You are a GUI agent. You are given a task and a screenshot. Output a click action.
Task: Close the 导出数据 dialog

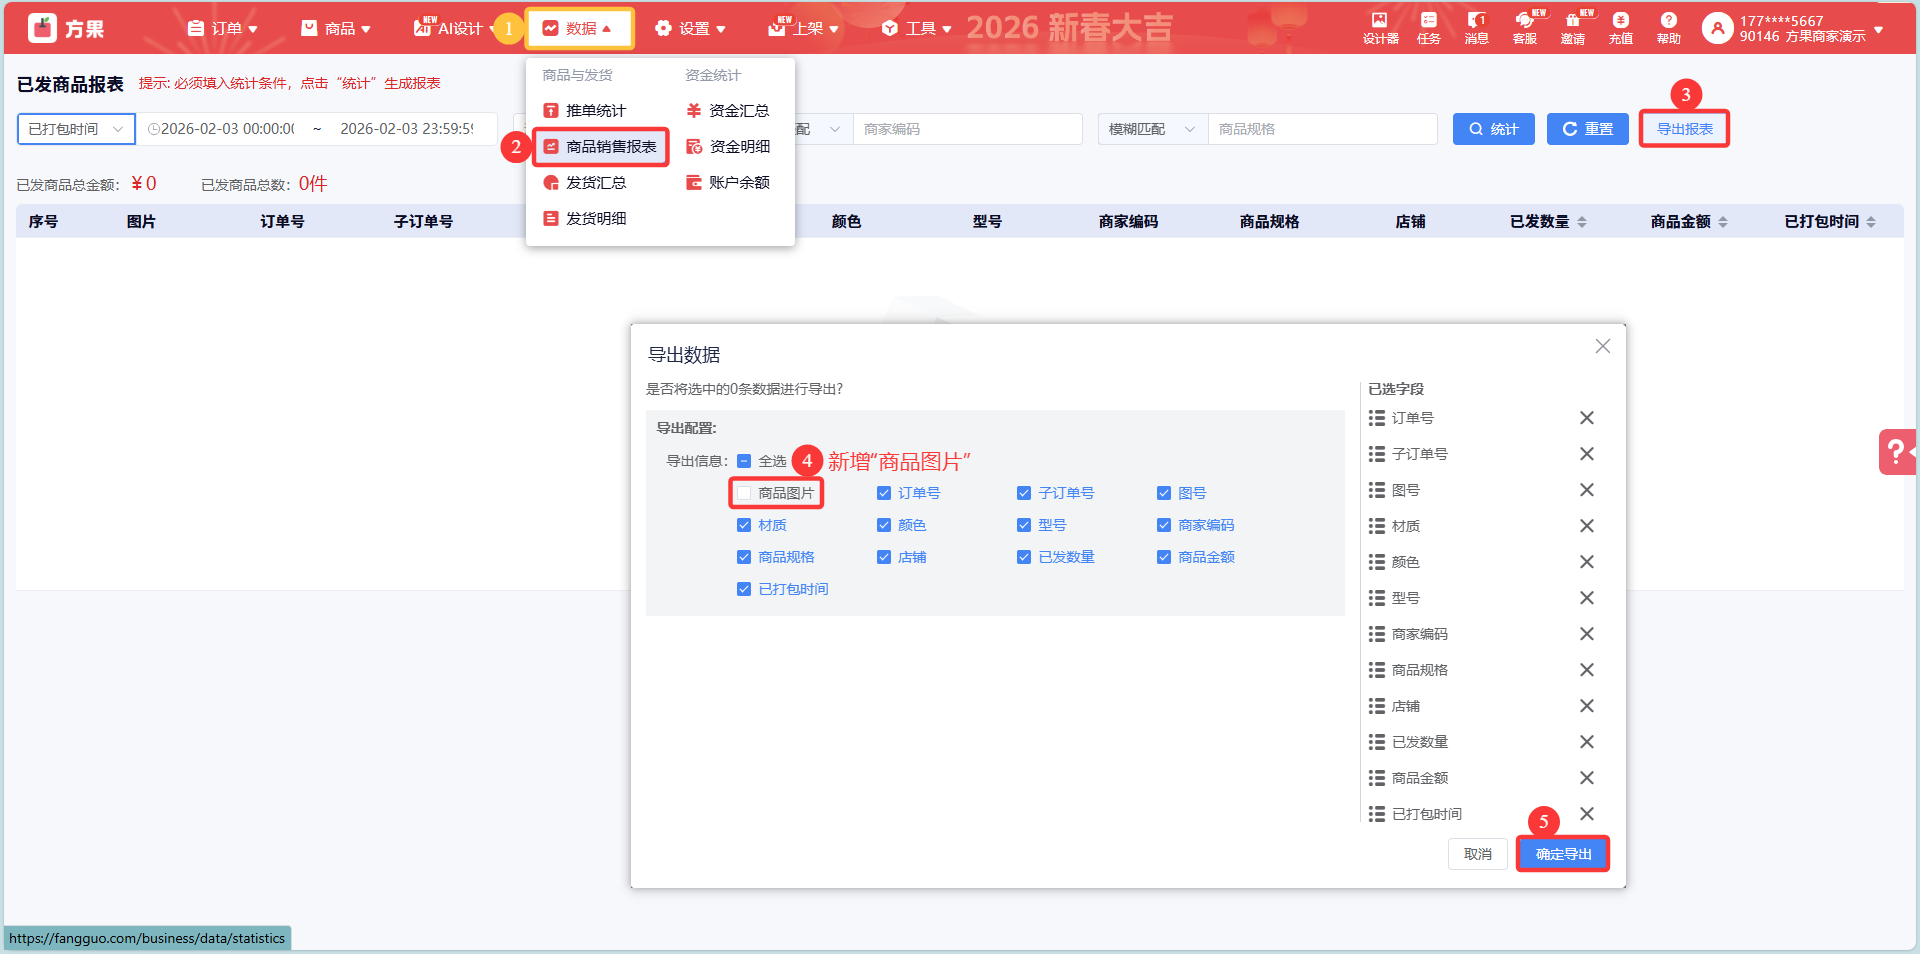coord(1602,346)
